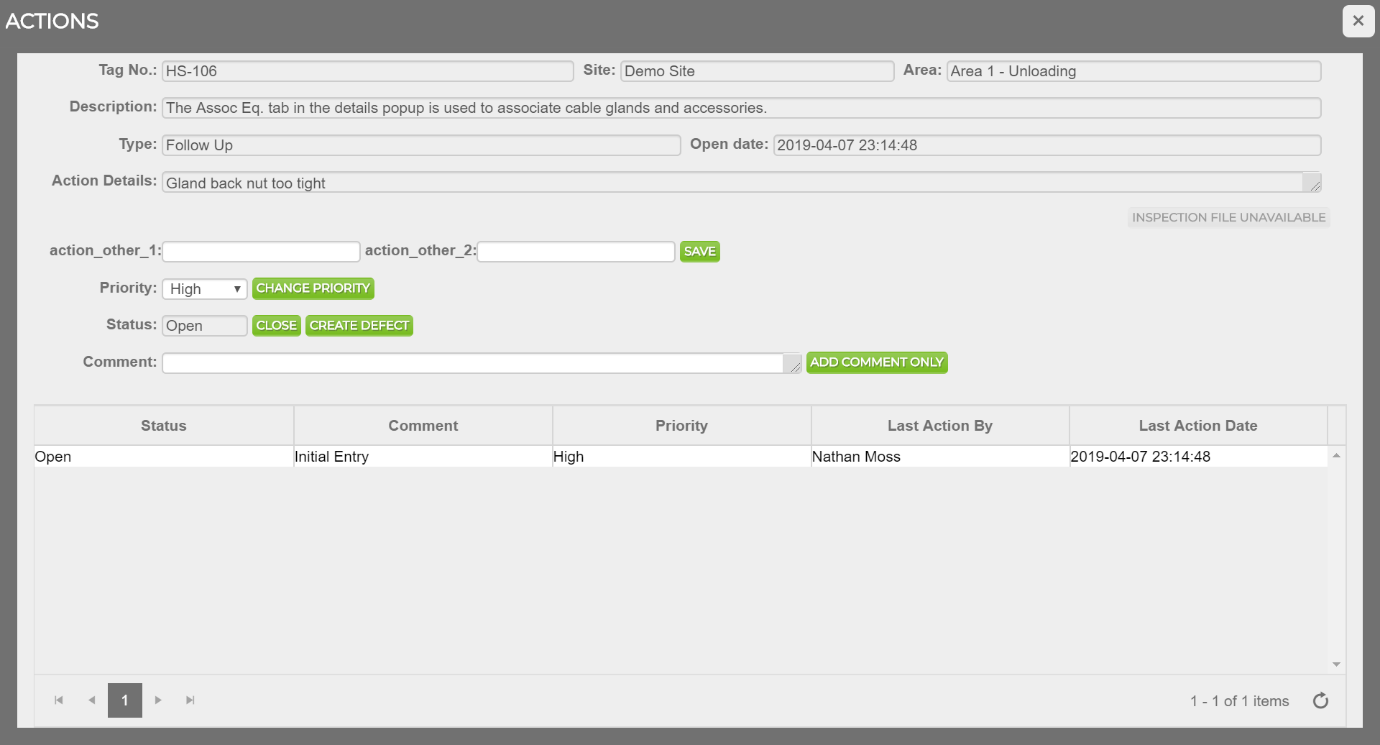
Task: Add a comment only
Action: coord(876,362)
